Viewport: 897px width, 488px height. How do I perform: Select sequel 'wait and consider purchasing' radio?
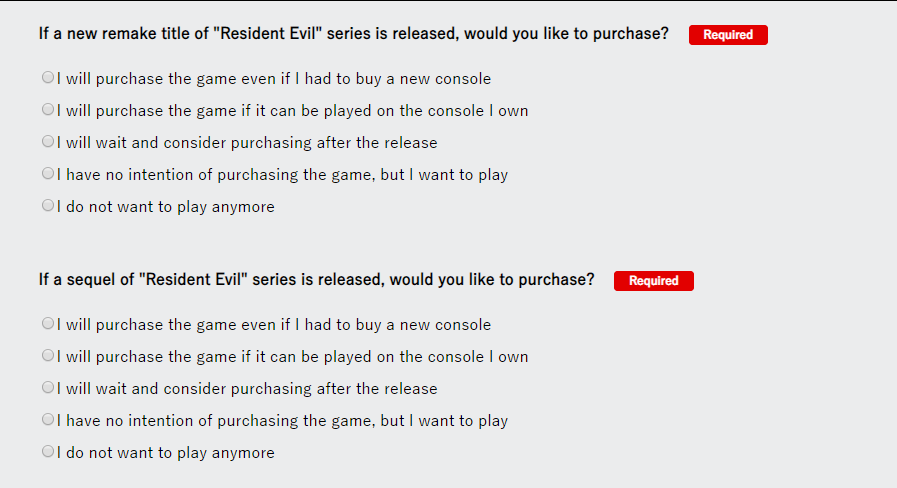point(48,387)
